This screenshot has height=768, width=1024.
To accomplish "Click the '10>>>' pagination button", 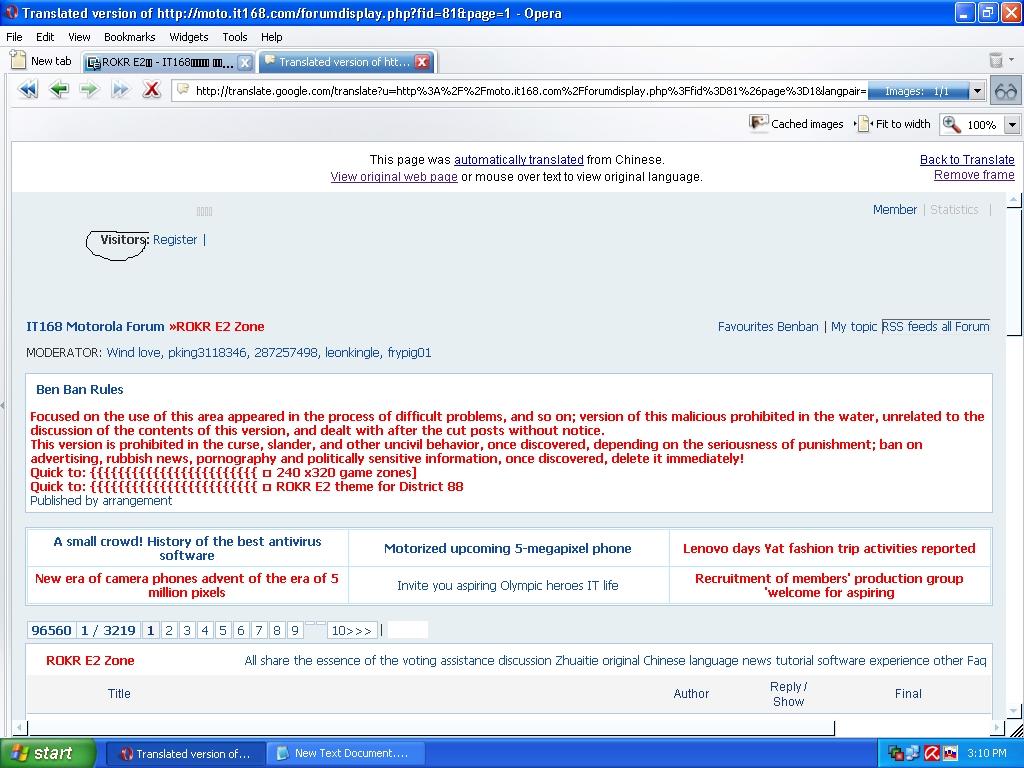I will tap(351, 630).
